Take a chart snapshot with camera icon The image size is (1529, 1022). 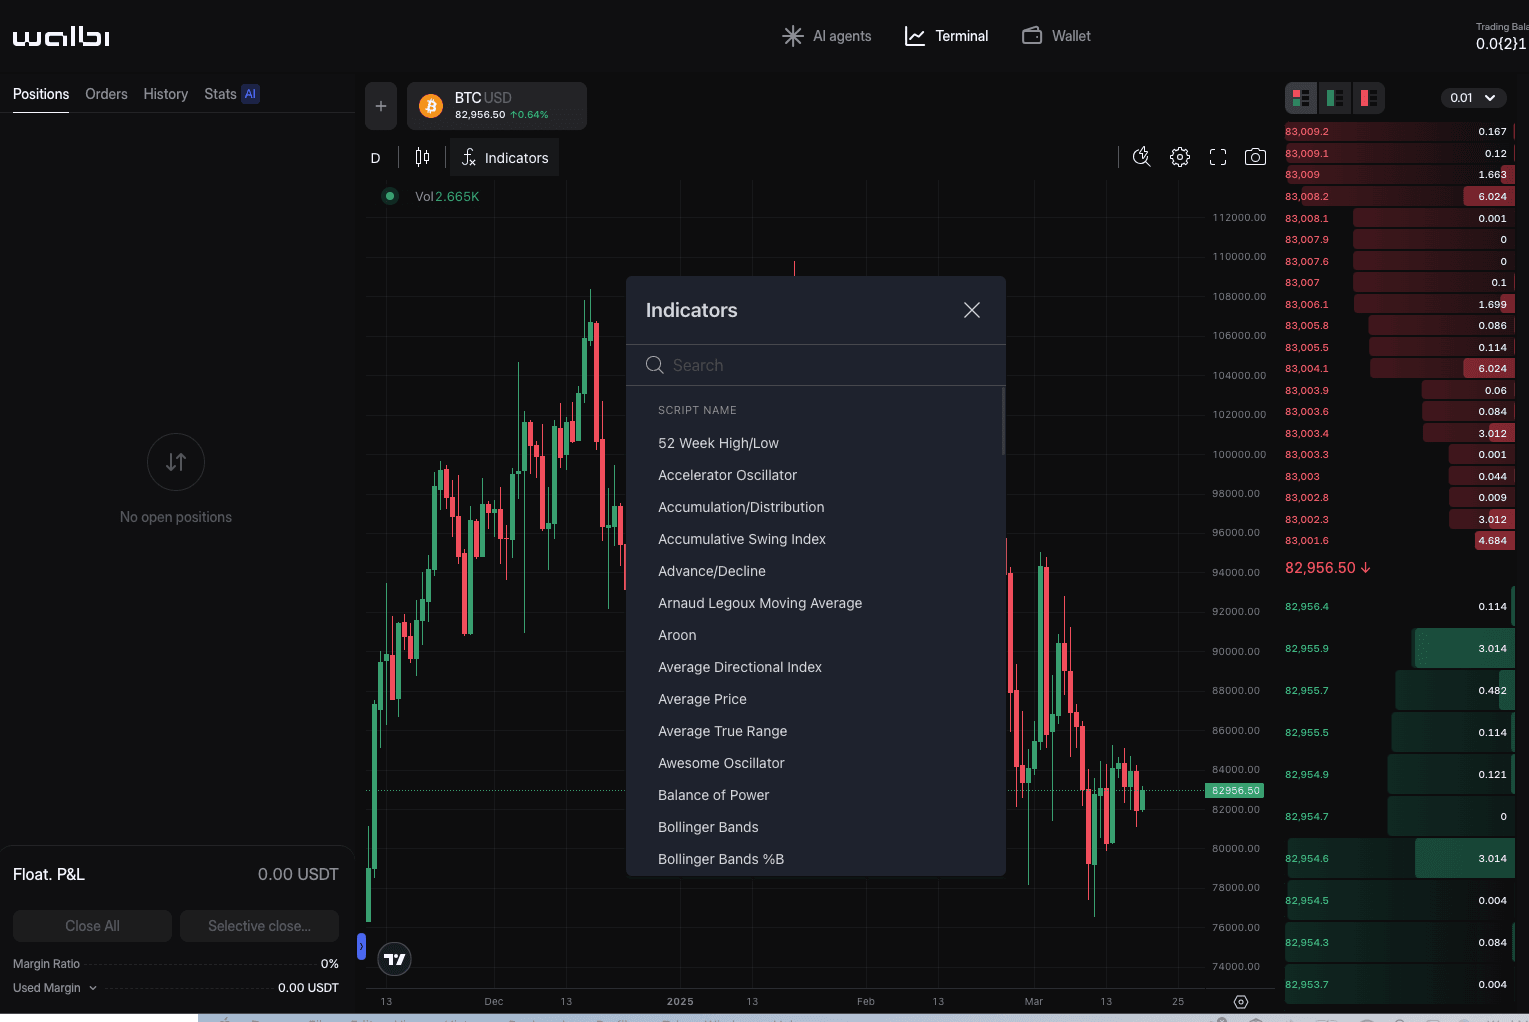pos(1255,157)
